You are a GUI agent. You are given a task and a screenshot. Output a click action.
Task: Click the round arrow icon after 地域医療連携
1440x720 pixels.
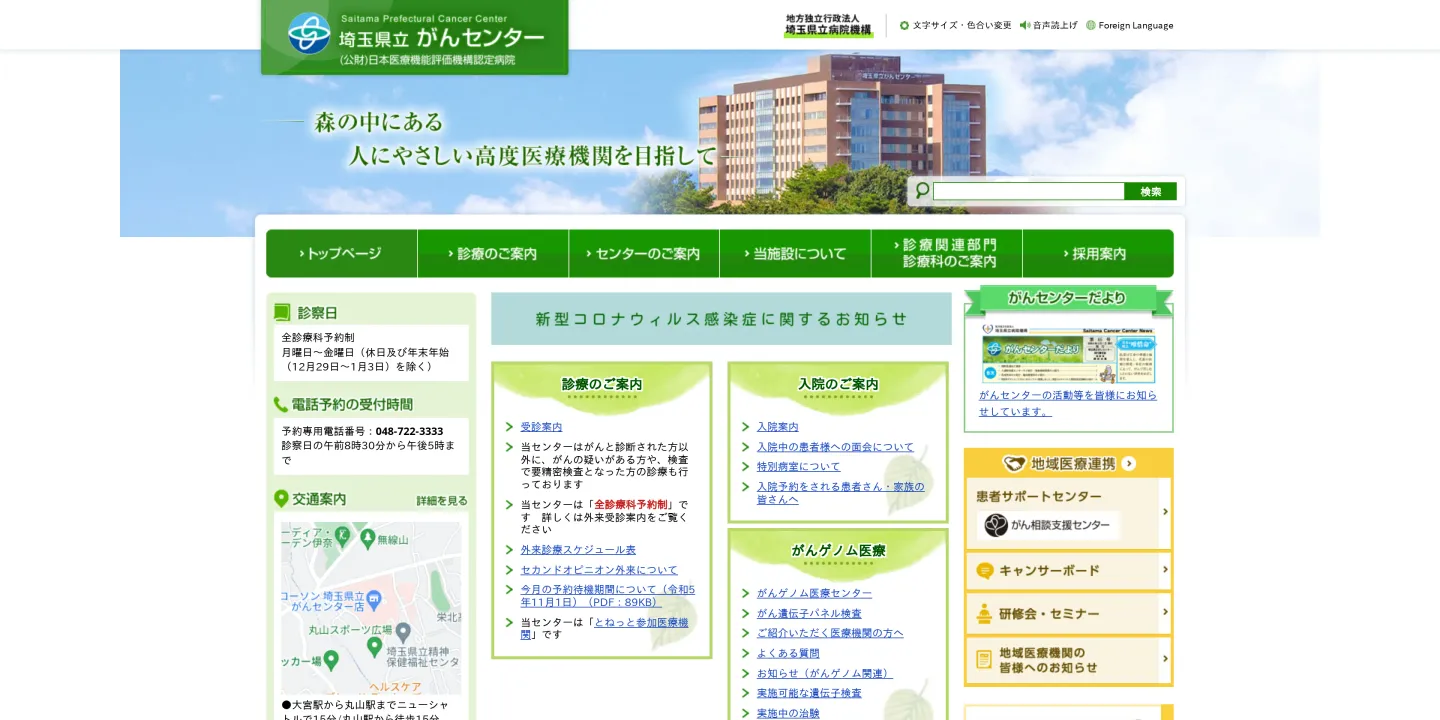coord(1129,463)
